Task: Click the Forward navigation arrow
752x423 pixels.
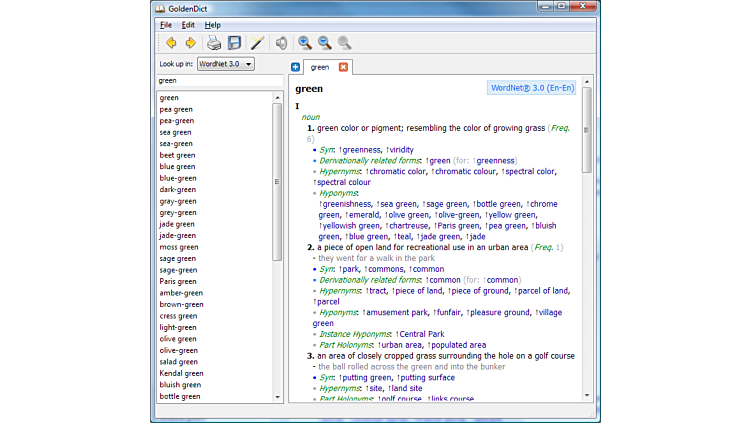Action: (x=190, y=43)
